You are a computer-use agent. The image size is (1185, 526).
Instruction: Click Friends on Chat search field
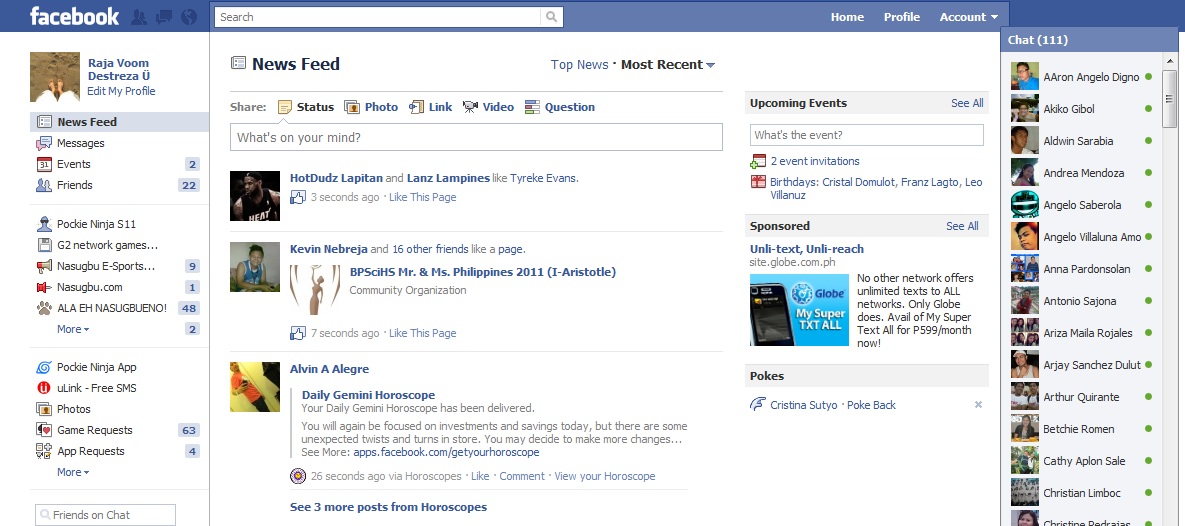click(105, 515)
